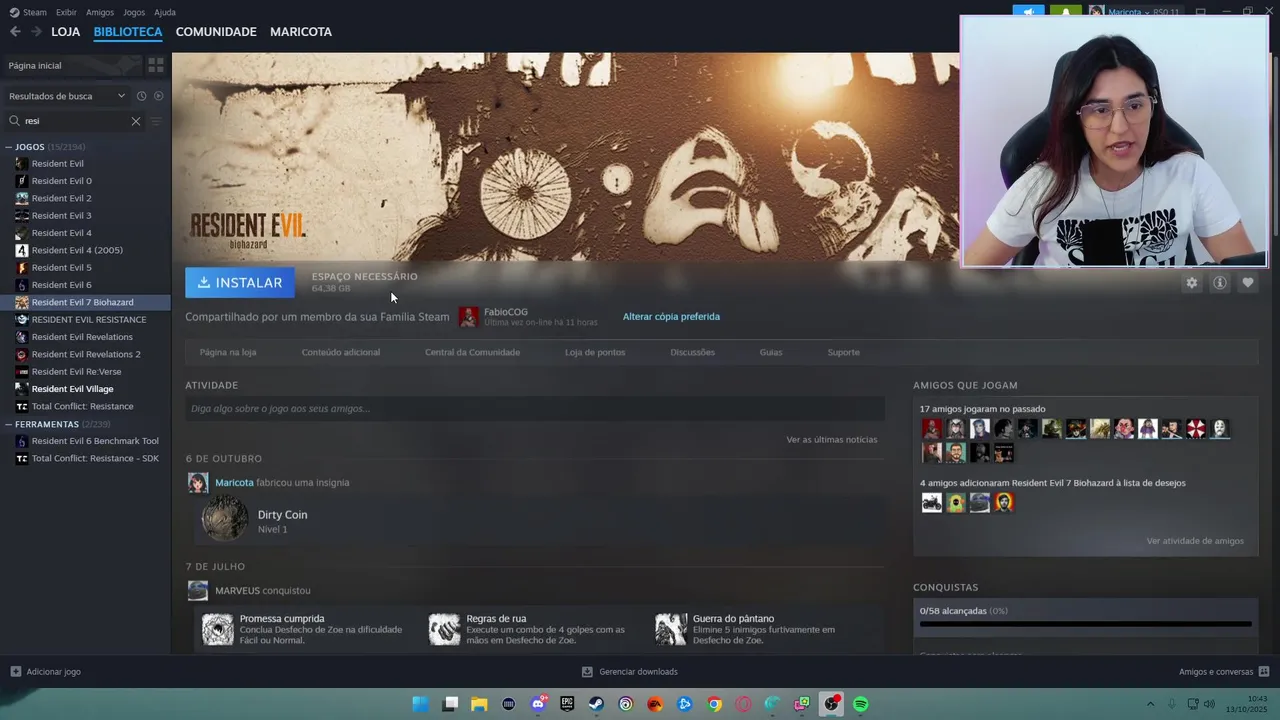This screenshot has height=720, width=1280.
Task: Go to LOJA tab
Action: (x=65, y=32)
